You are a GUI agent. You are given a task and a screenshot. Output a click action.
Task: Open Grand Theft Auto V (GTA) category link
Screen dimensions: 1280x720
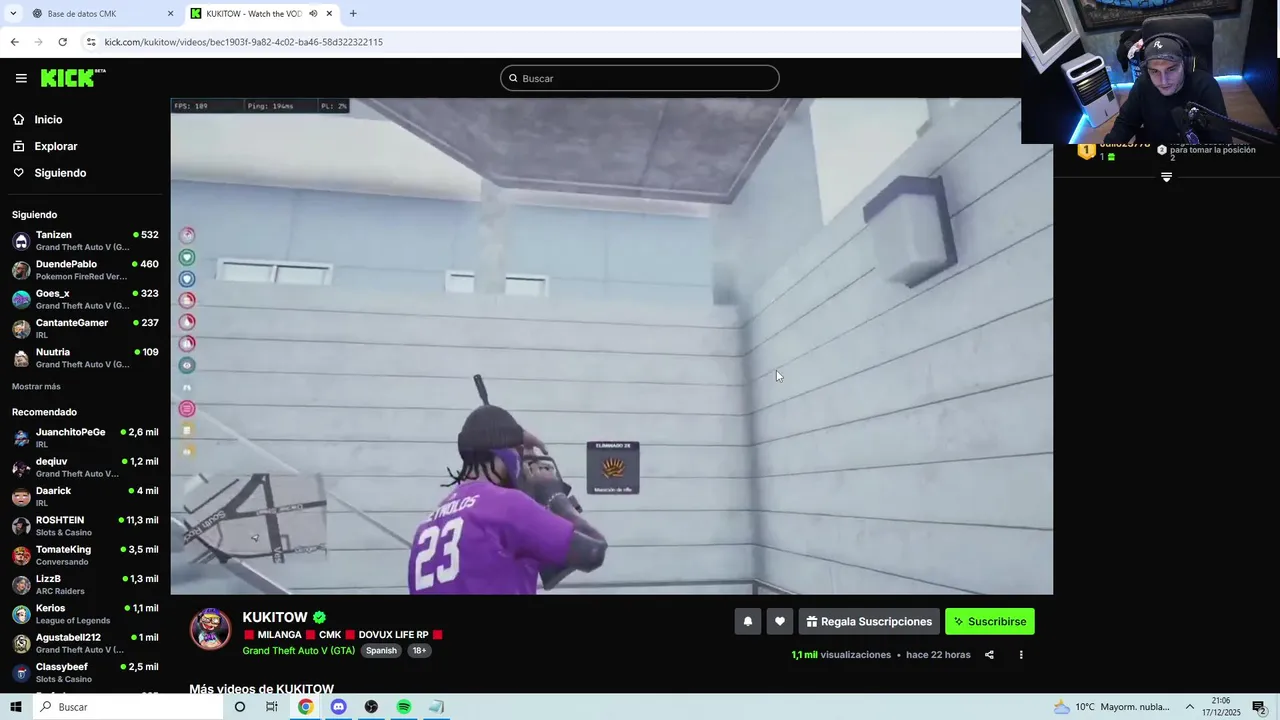(299, 650)
